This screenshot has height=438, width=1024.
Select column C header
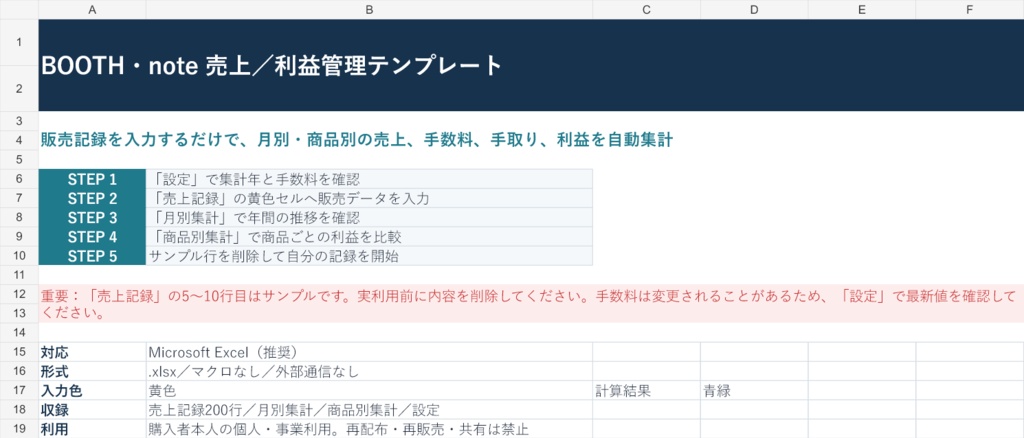[x=647, y=9]
